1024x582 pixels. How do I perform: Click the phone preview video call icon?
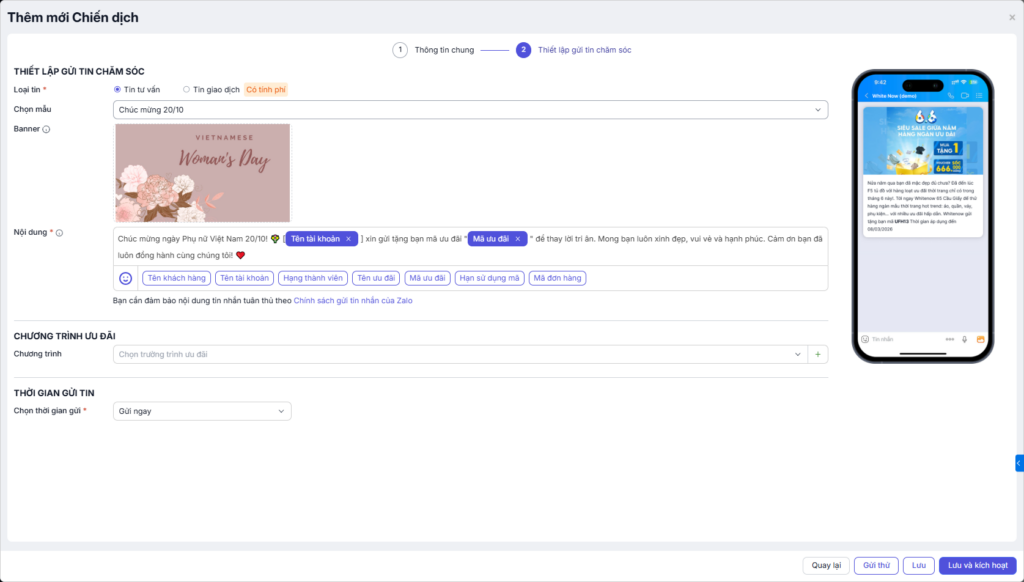pos(965,96)
